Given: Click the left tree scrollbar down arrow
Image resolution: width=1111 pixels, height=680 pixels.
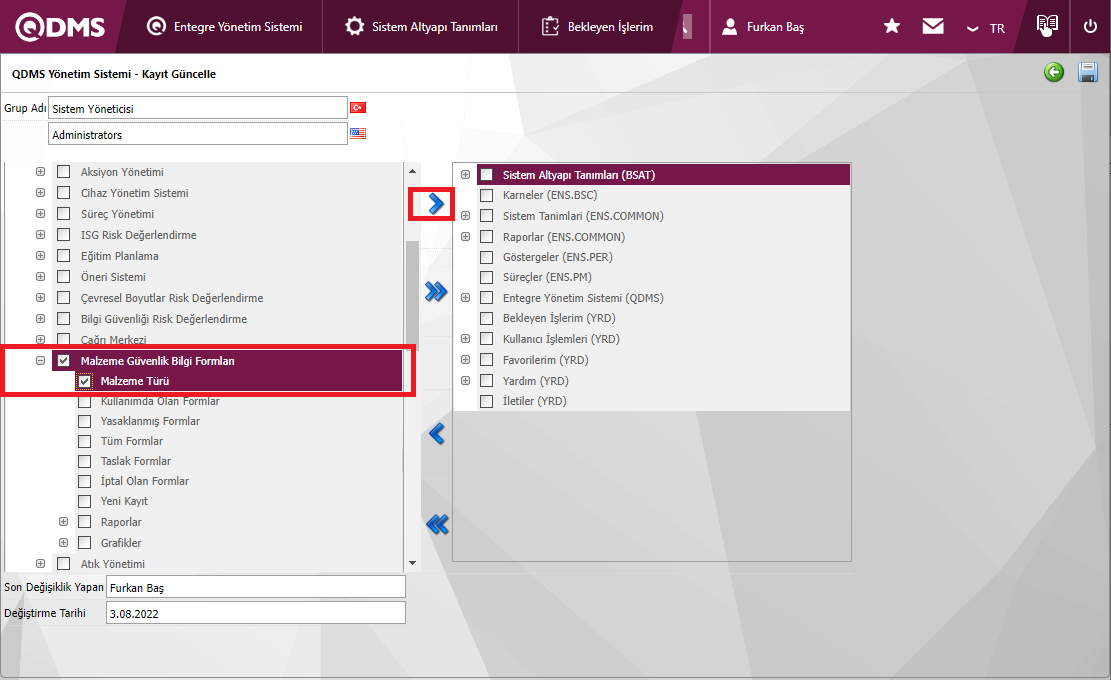Looking at the screenshot, I should tap(412, 563).
